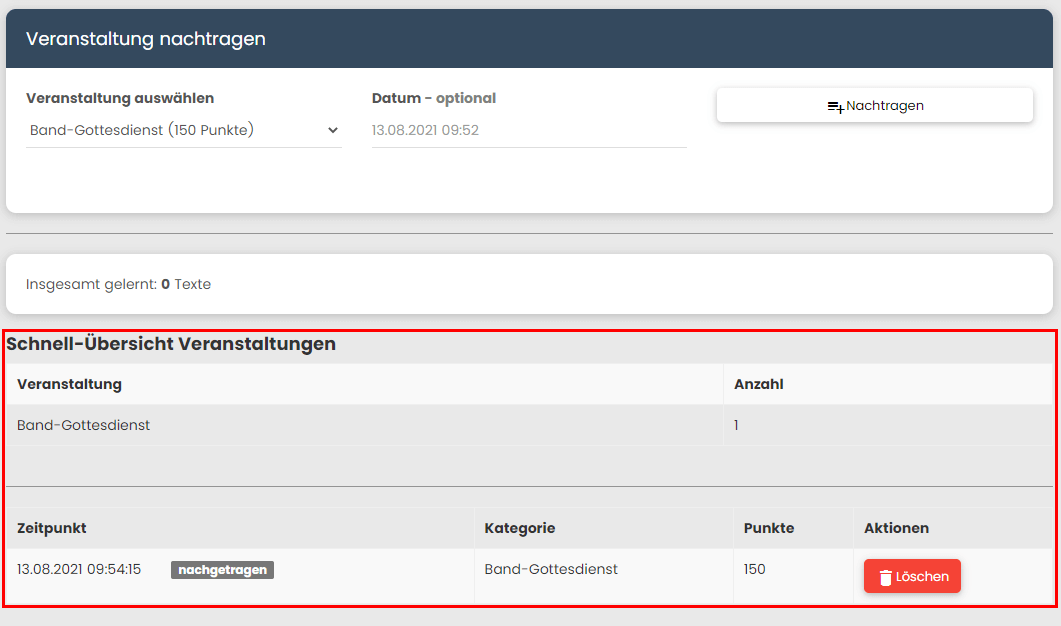Delete the Band-Gottesdienst entry with Löschen
The width and height of the screenshot is (1061, 626).
click(912, 577)
